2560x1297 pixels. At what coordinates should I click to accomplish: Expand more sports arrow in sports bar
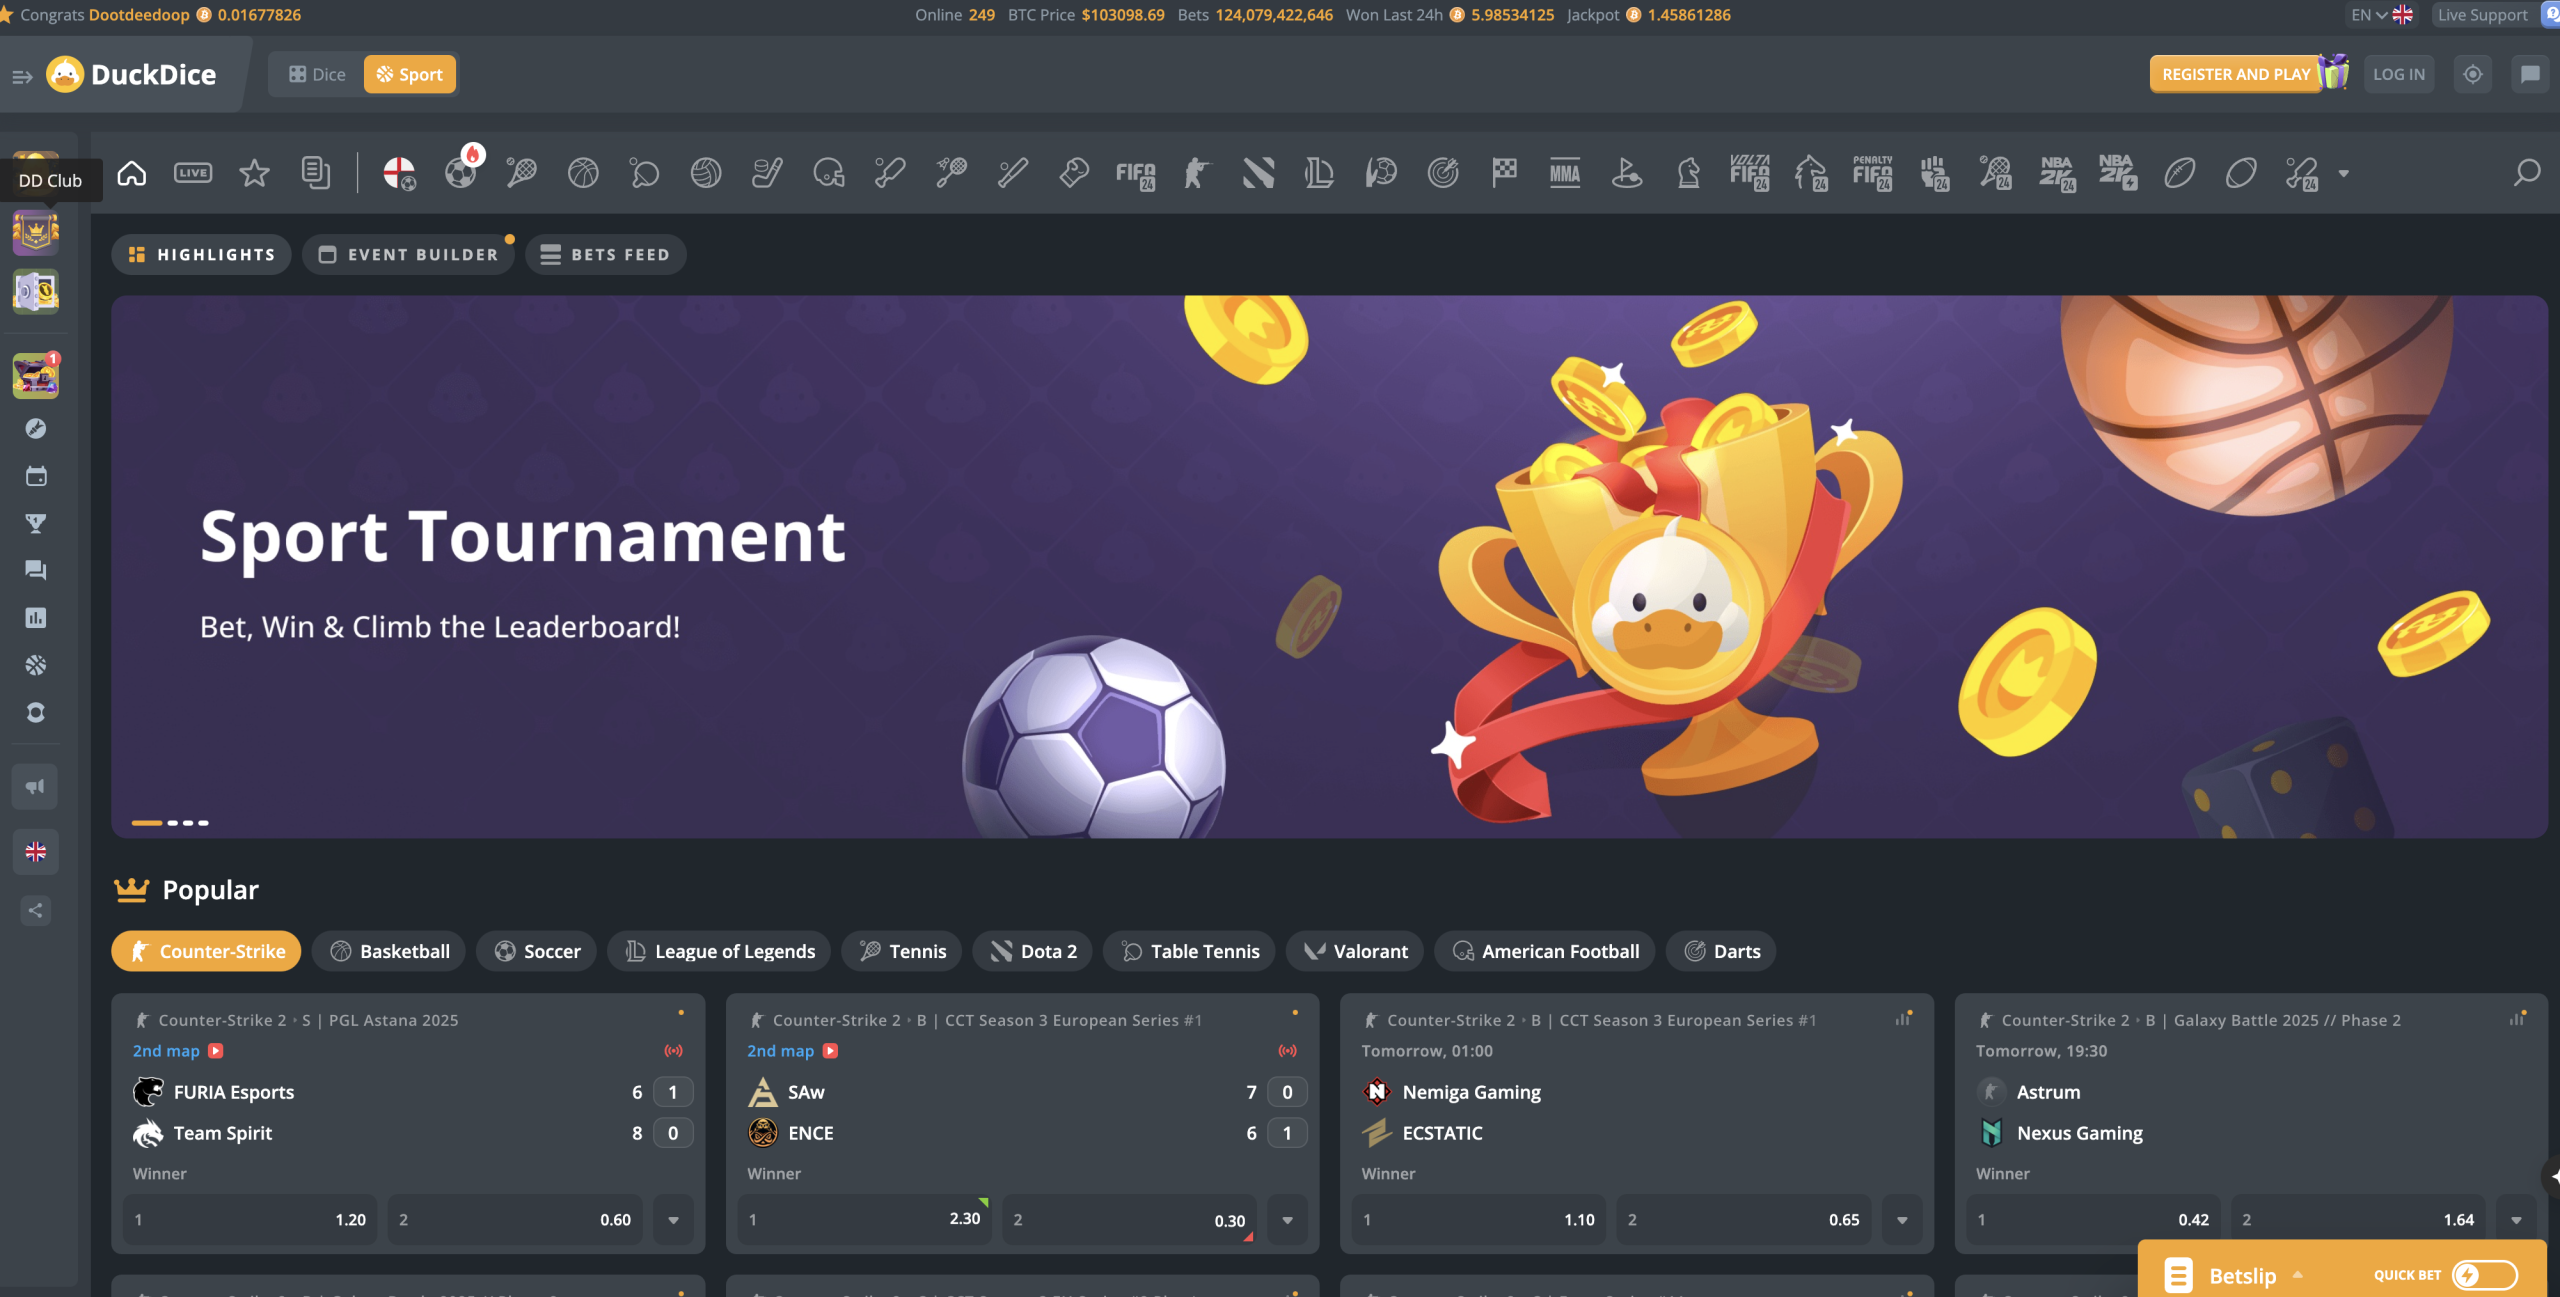tap(2343, 174)
